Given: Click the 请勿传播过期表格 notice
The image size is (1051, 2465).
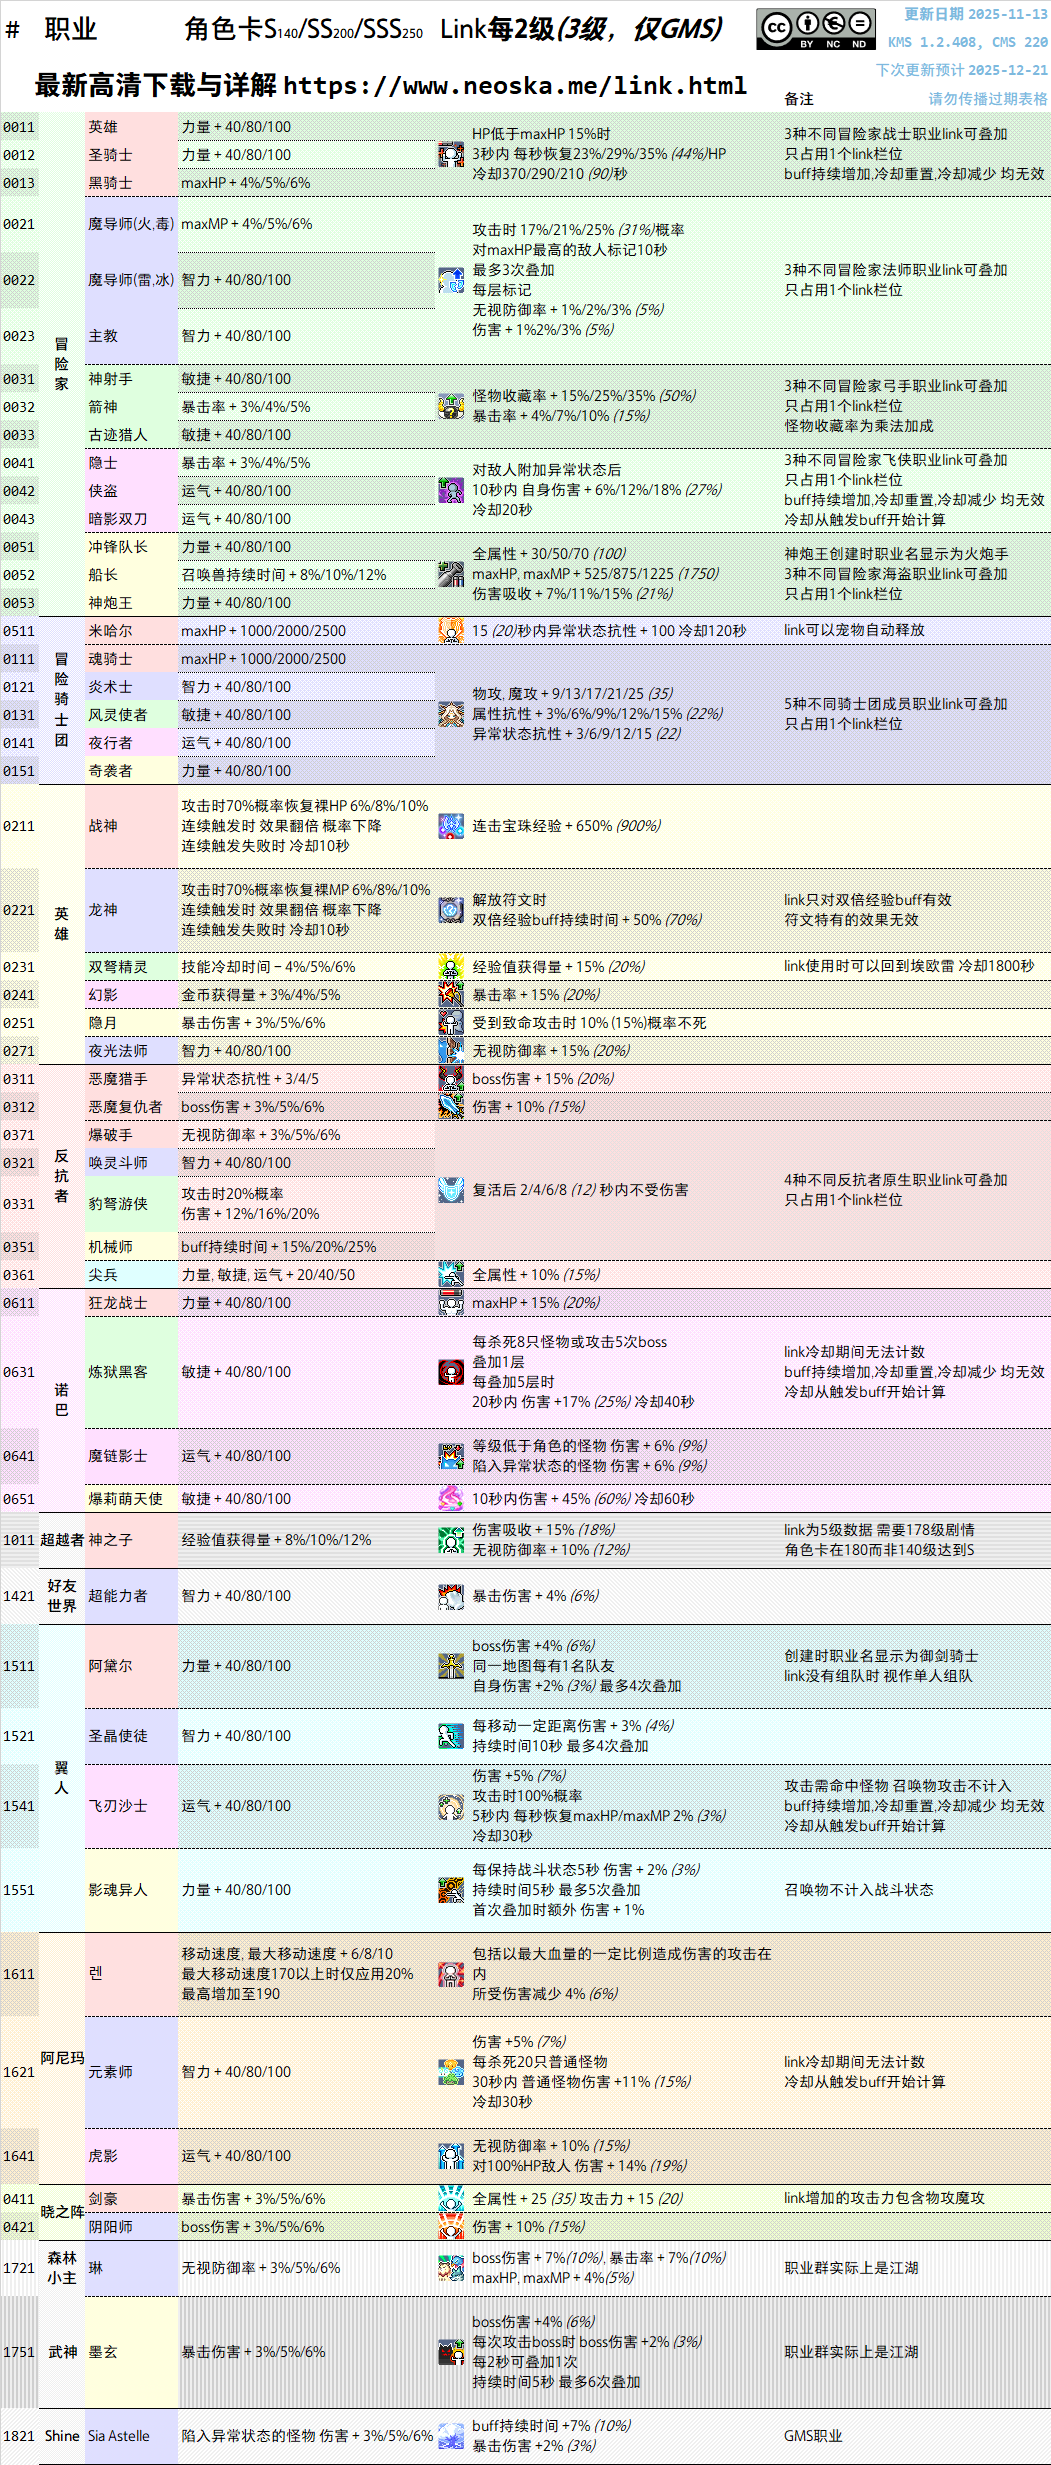Looking at the screenshot, I should (x=987, y=99).
